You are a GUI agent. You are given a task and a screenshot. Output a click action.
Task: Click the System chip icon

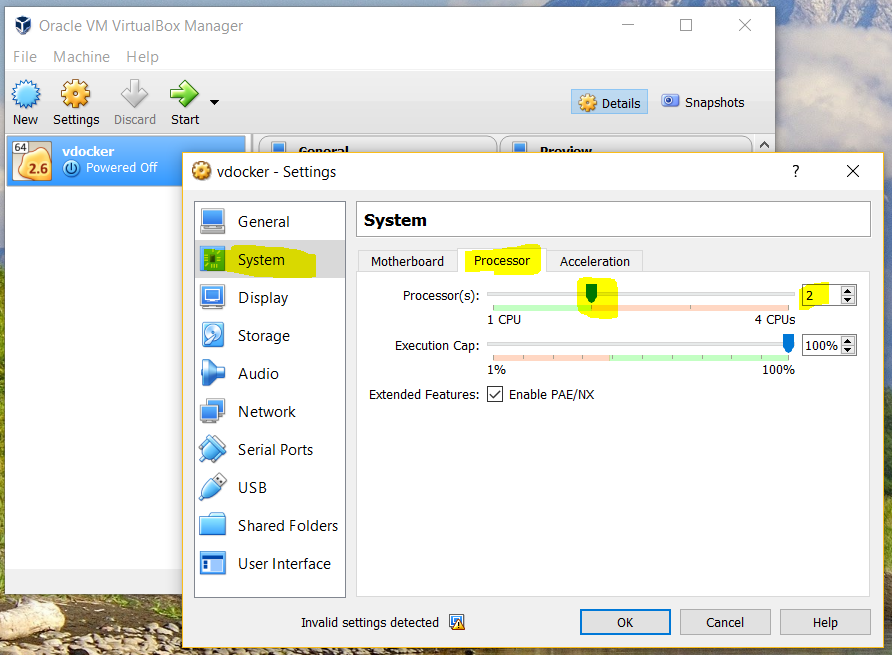(213, 259)
